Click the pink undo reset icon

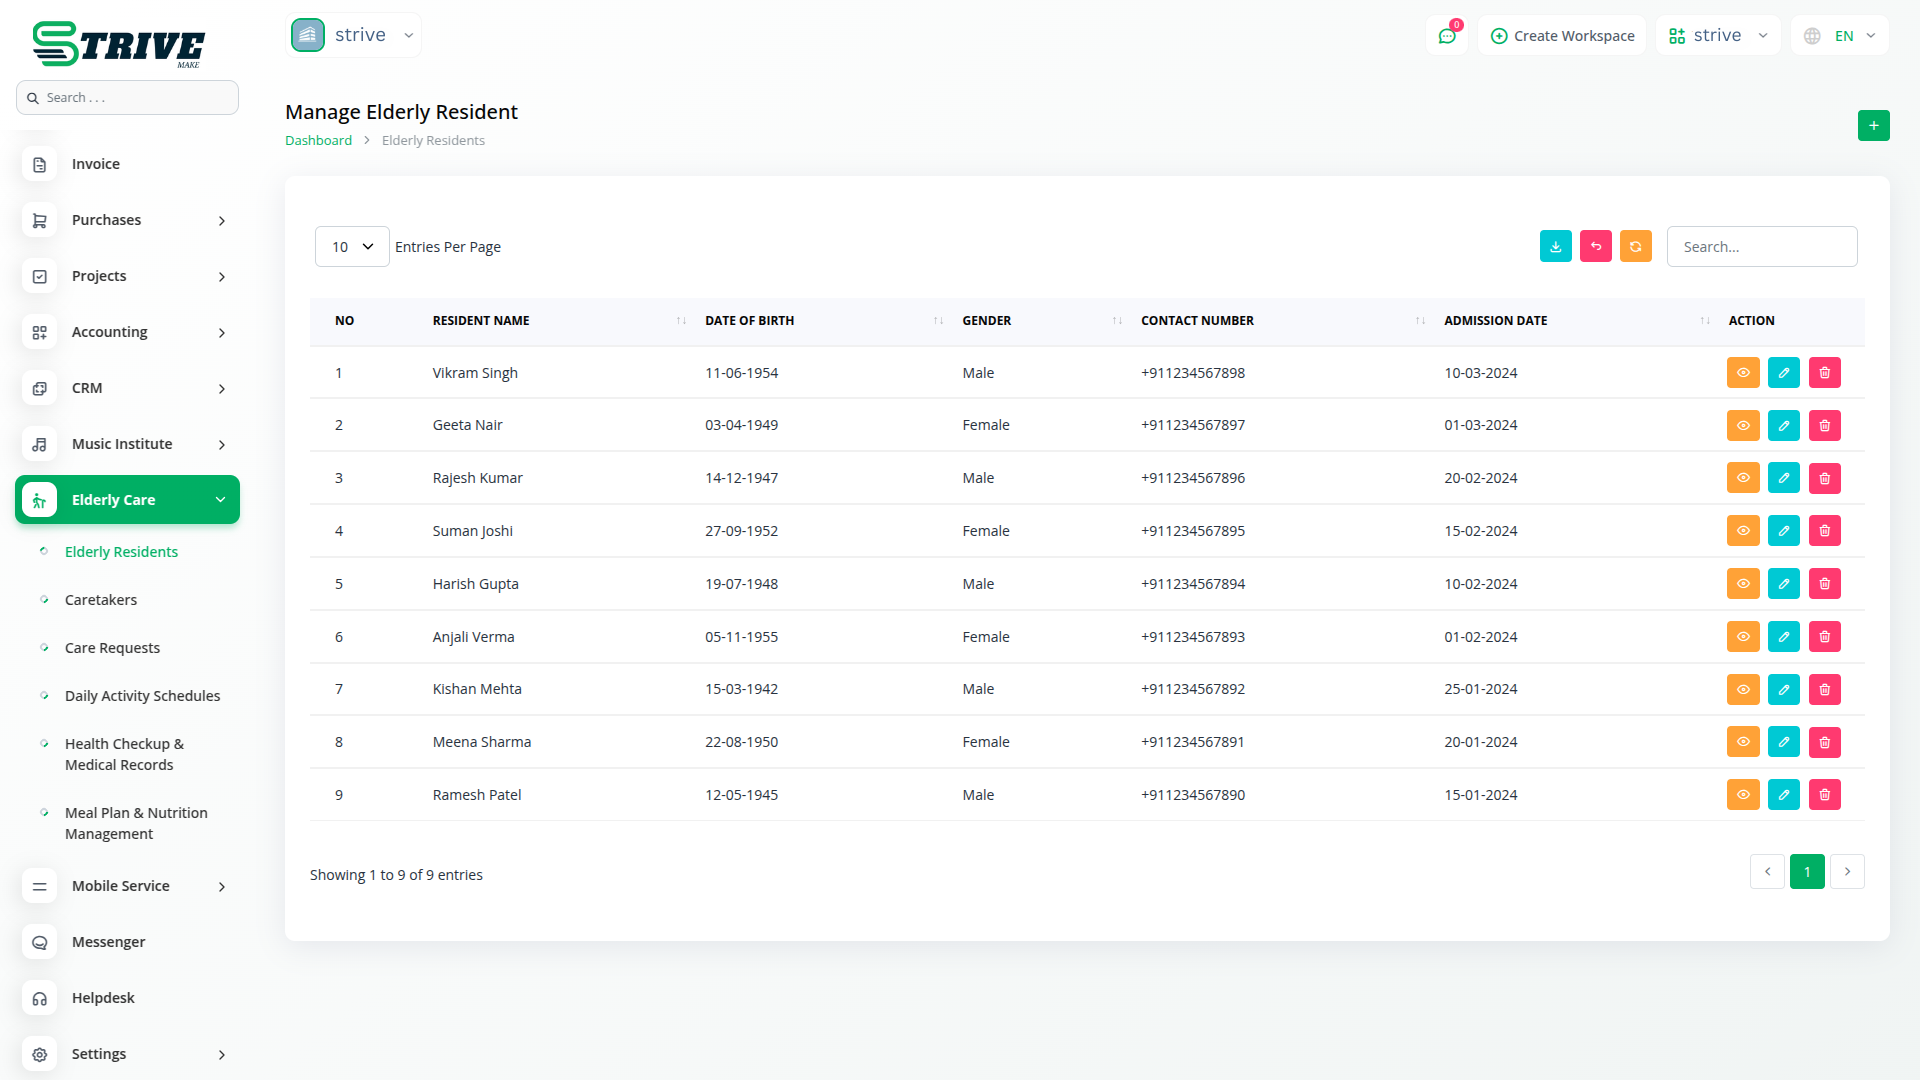tap(1595, 247)
